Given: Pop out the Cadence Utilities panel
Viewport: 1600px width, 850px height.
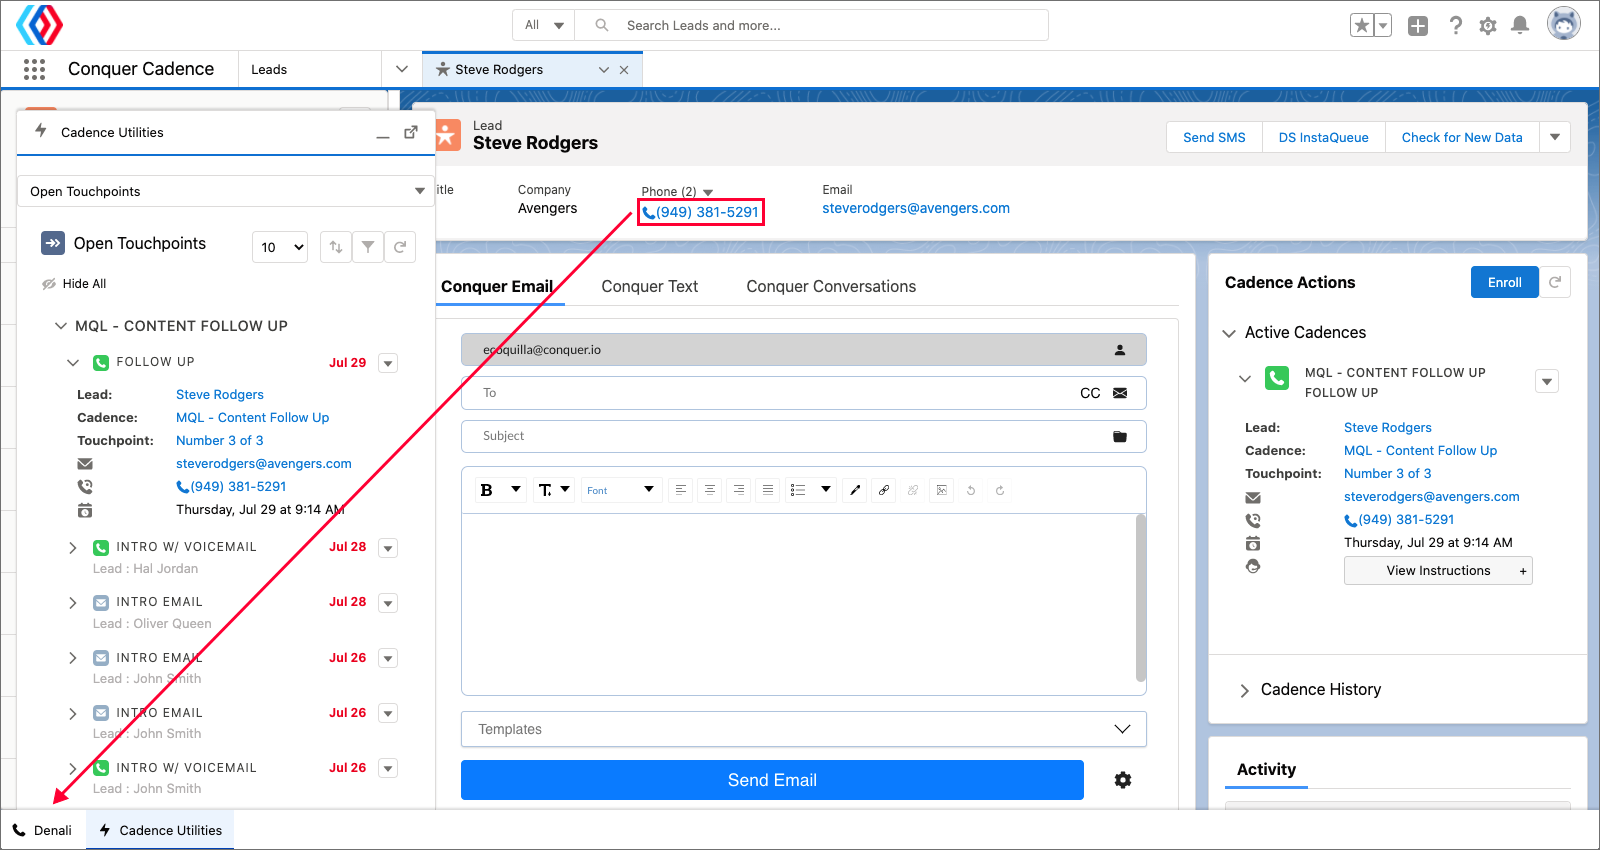Looking at the screenshot, I should (411, 132).
